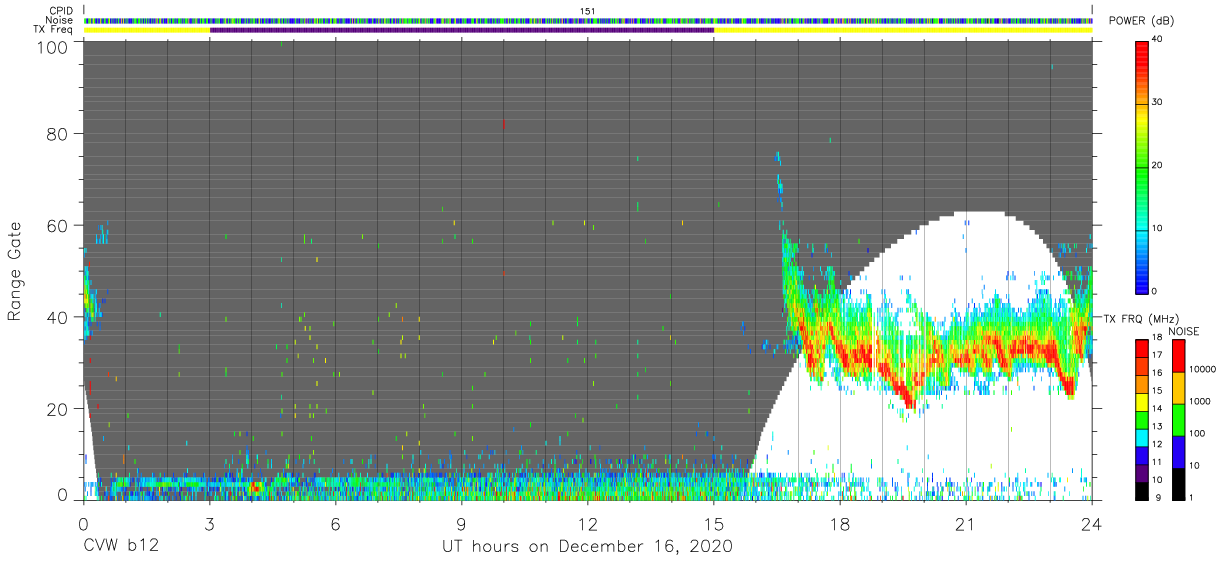
Task: Click the CVW b12 radar label
Action: point(121,547)
